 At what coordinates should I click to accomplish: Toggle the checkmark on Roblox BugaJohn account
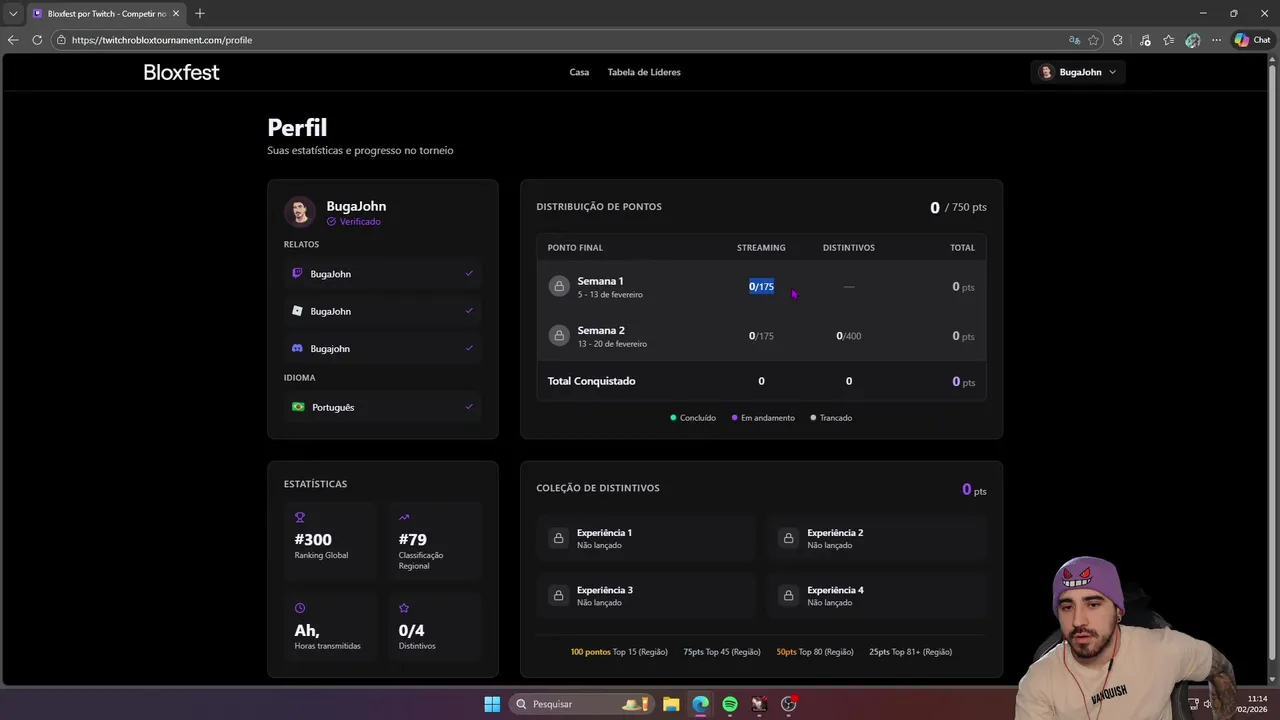coord(469,311)
